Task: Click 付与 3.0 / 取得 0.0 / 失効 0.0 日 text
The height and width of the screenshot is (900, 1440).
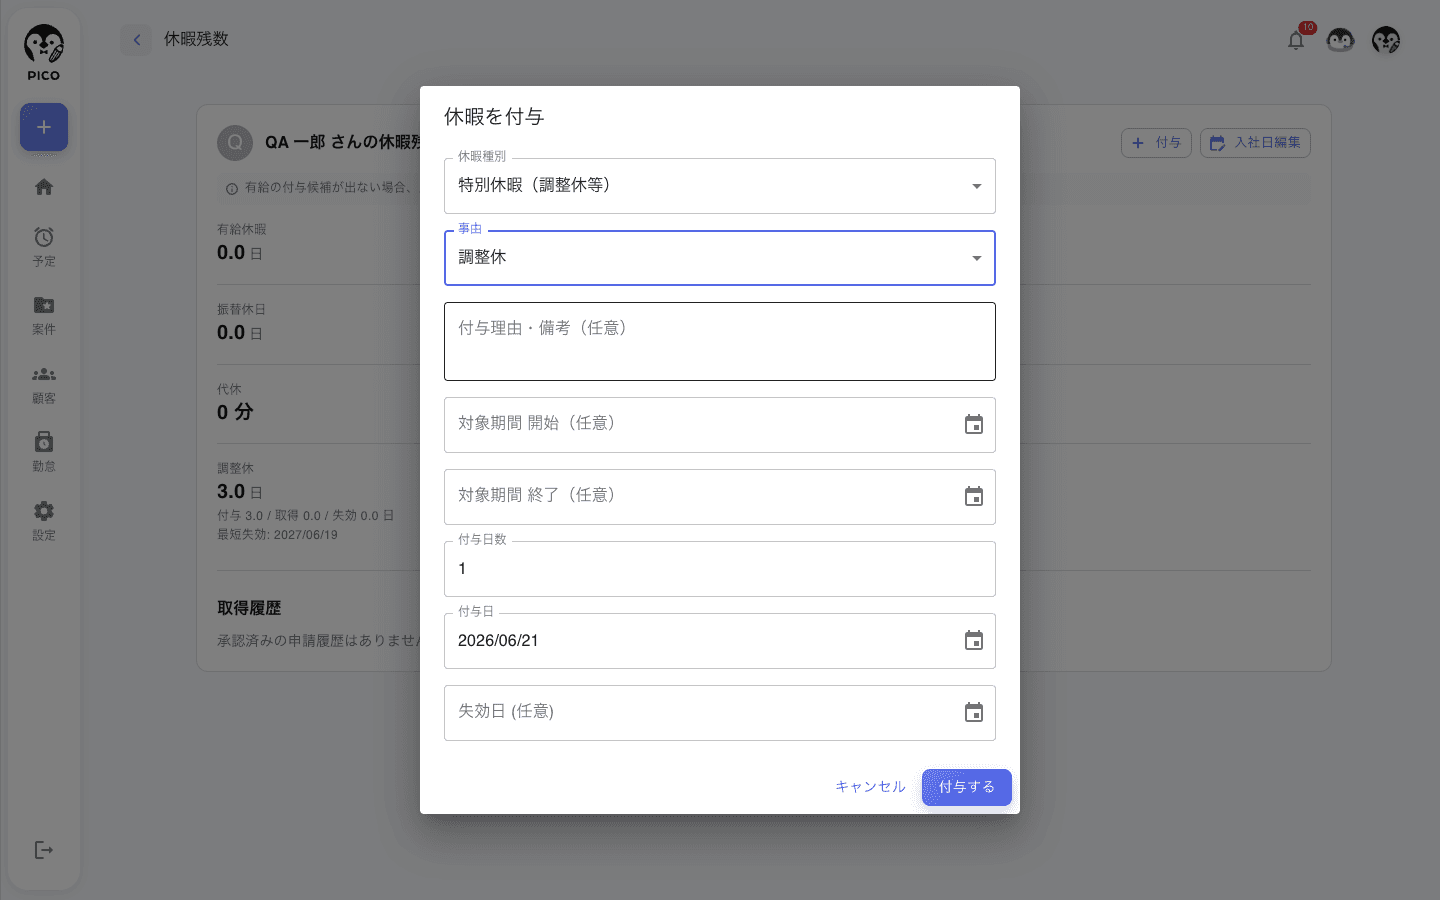Action: pyautogui.click(x=305, y=516)
